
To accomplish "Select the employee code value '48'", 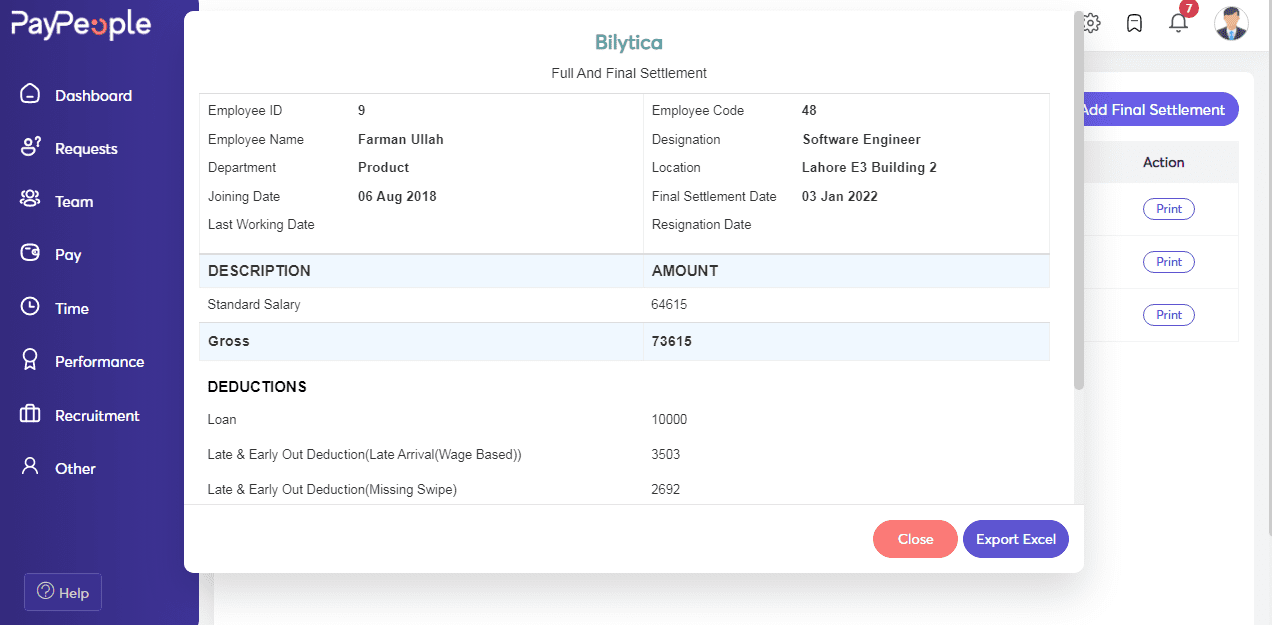I will (x=810, y=110).
